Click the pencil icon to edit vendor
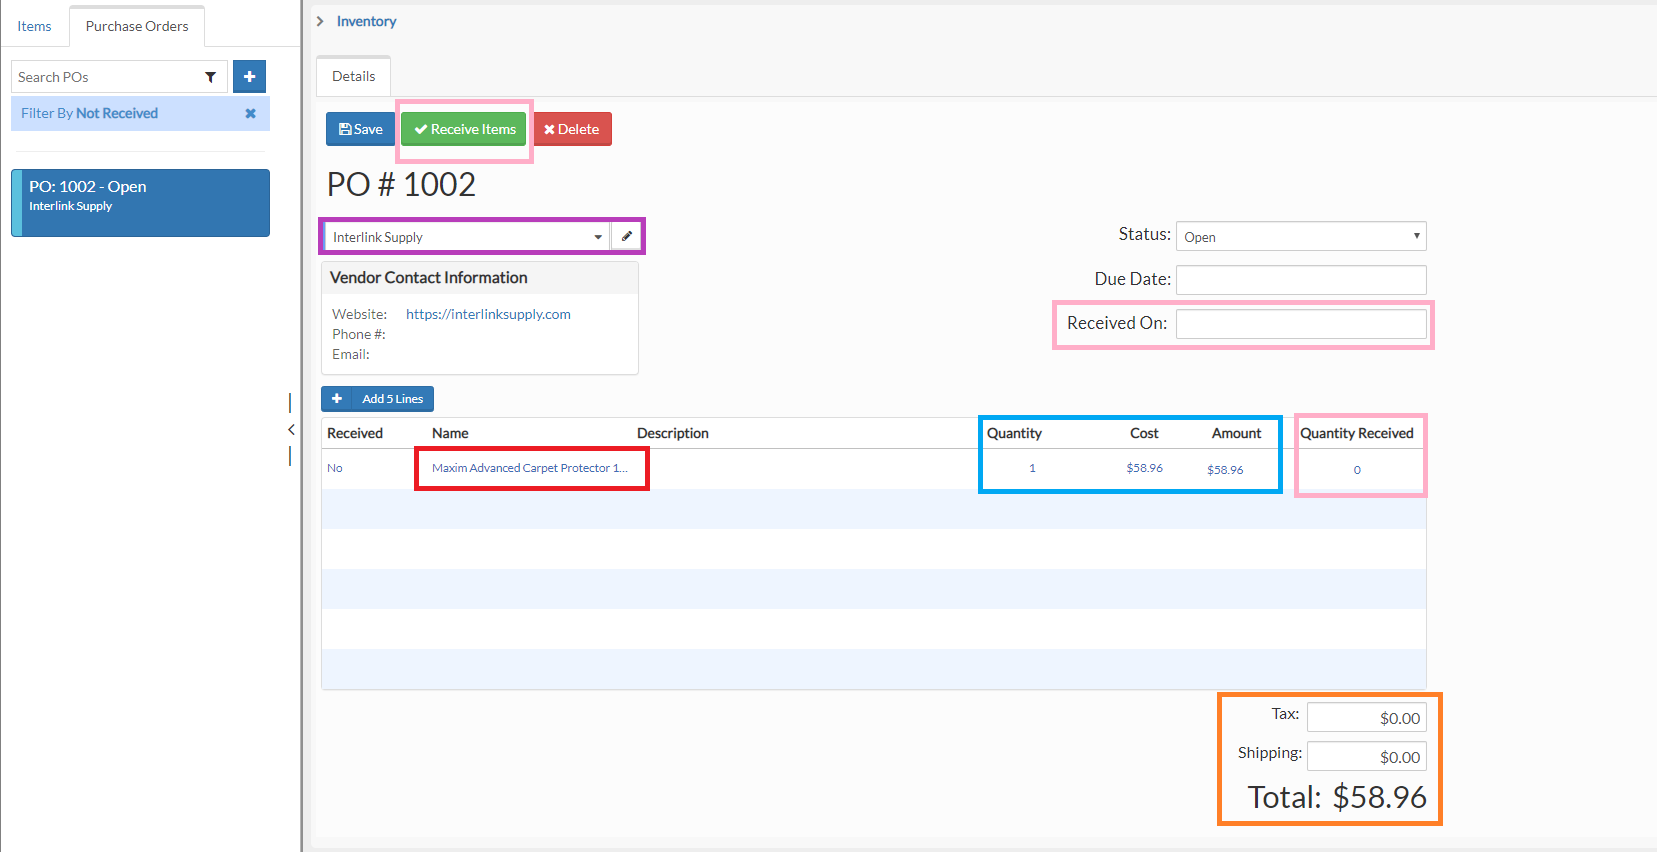This screenshot has height=852, width=1657. click(x=627, y=237)
